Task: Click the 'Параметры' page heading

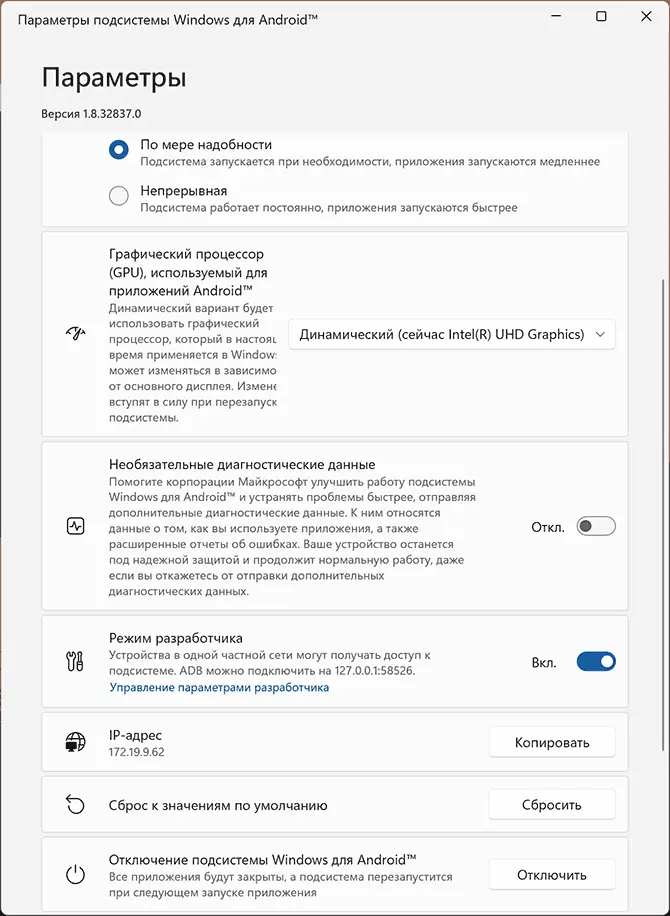Action: tap(114, 78)
